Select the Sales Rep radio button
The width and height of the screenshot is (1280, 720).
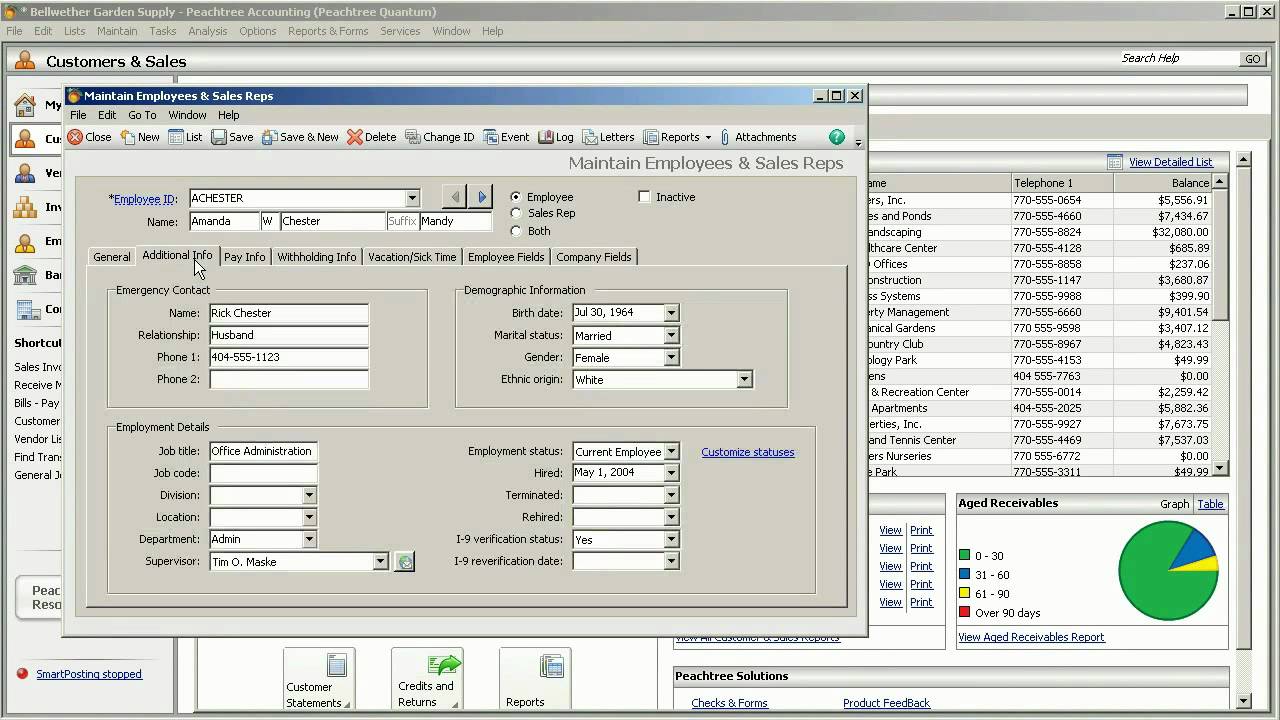click(x=516, y=213)
